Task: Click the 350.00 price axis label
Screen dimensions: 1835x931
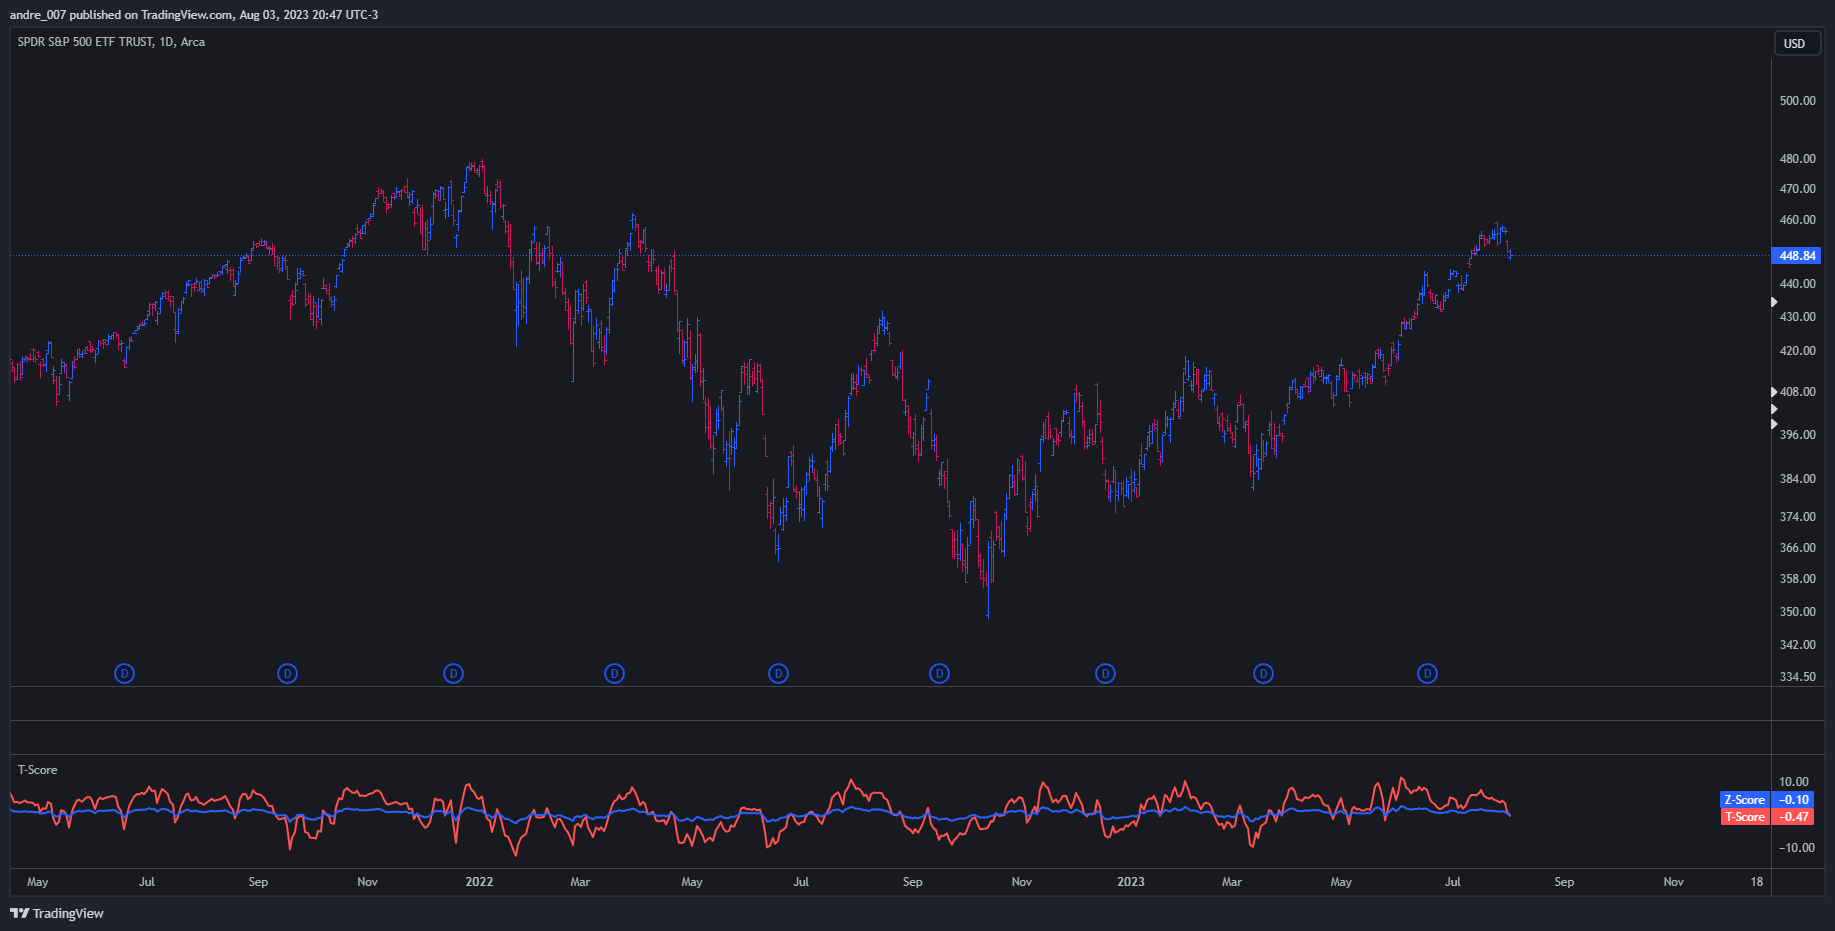Action: pos(1797,612)
